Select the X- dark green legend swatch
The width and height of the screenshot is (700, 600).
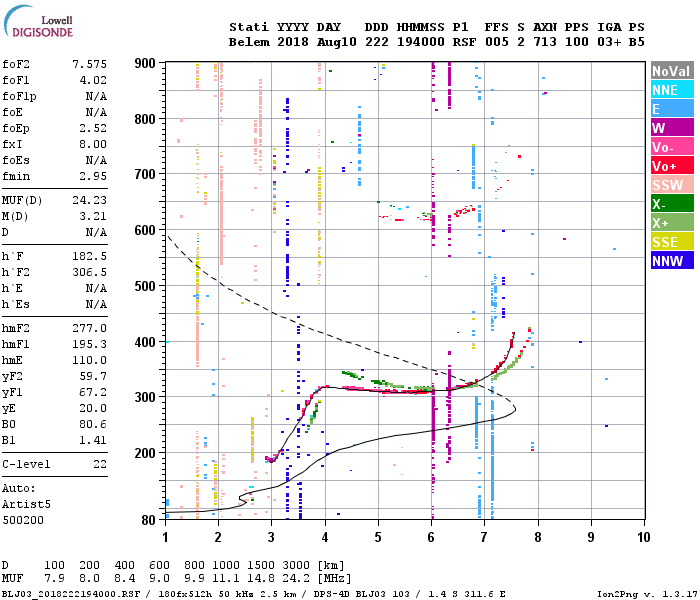point(672,204)
